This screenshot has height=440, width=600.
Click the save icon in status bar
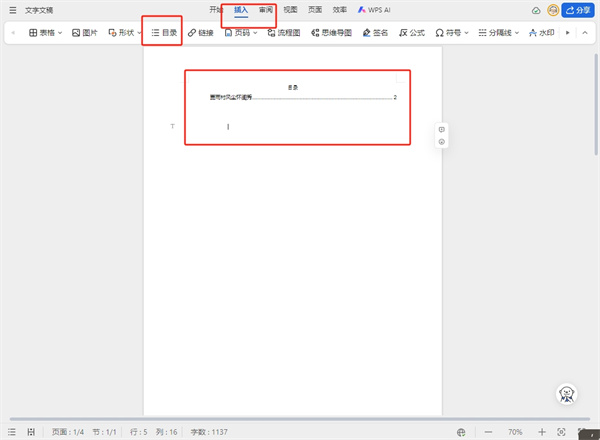[31, 432]
